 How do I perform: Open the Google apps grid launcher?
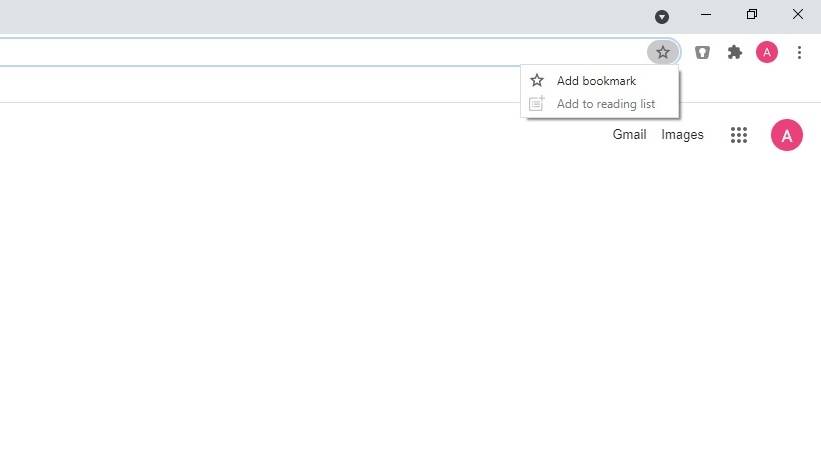[x=739, y=135]
